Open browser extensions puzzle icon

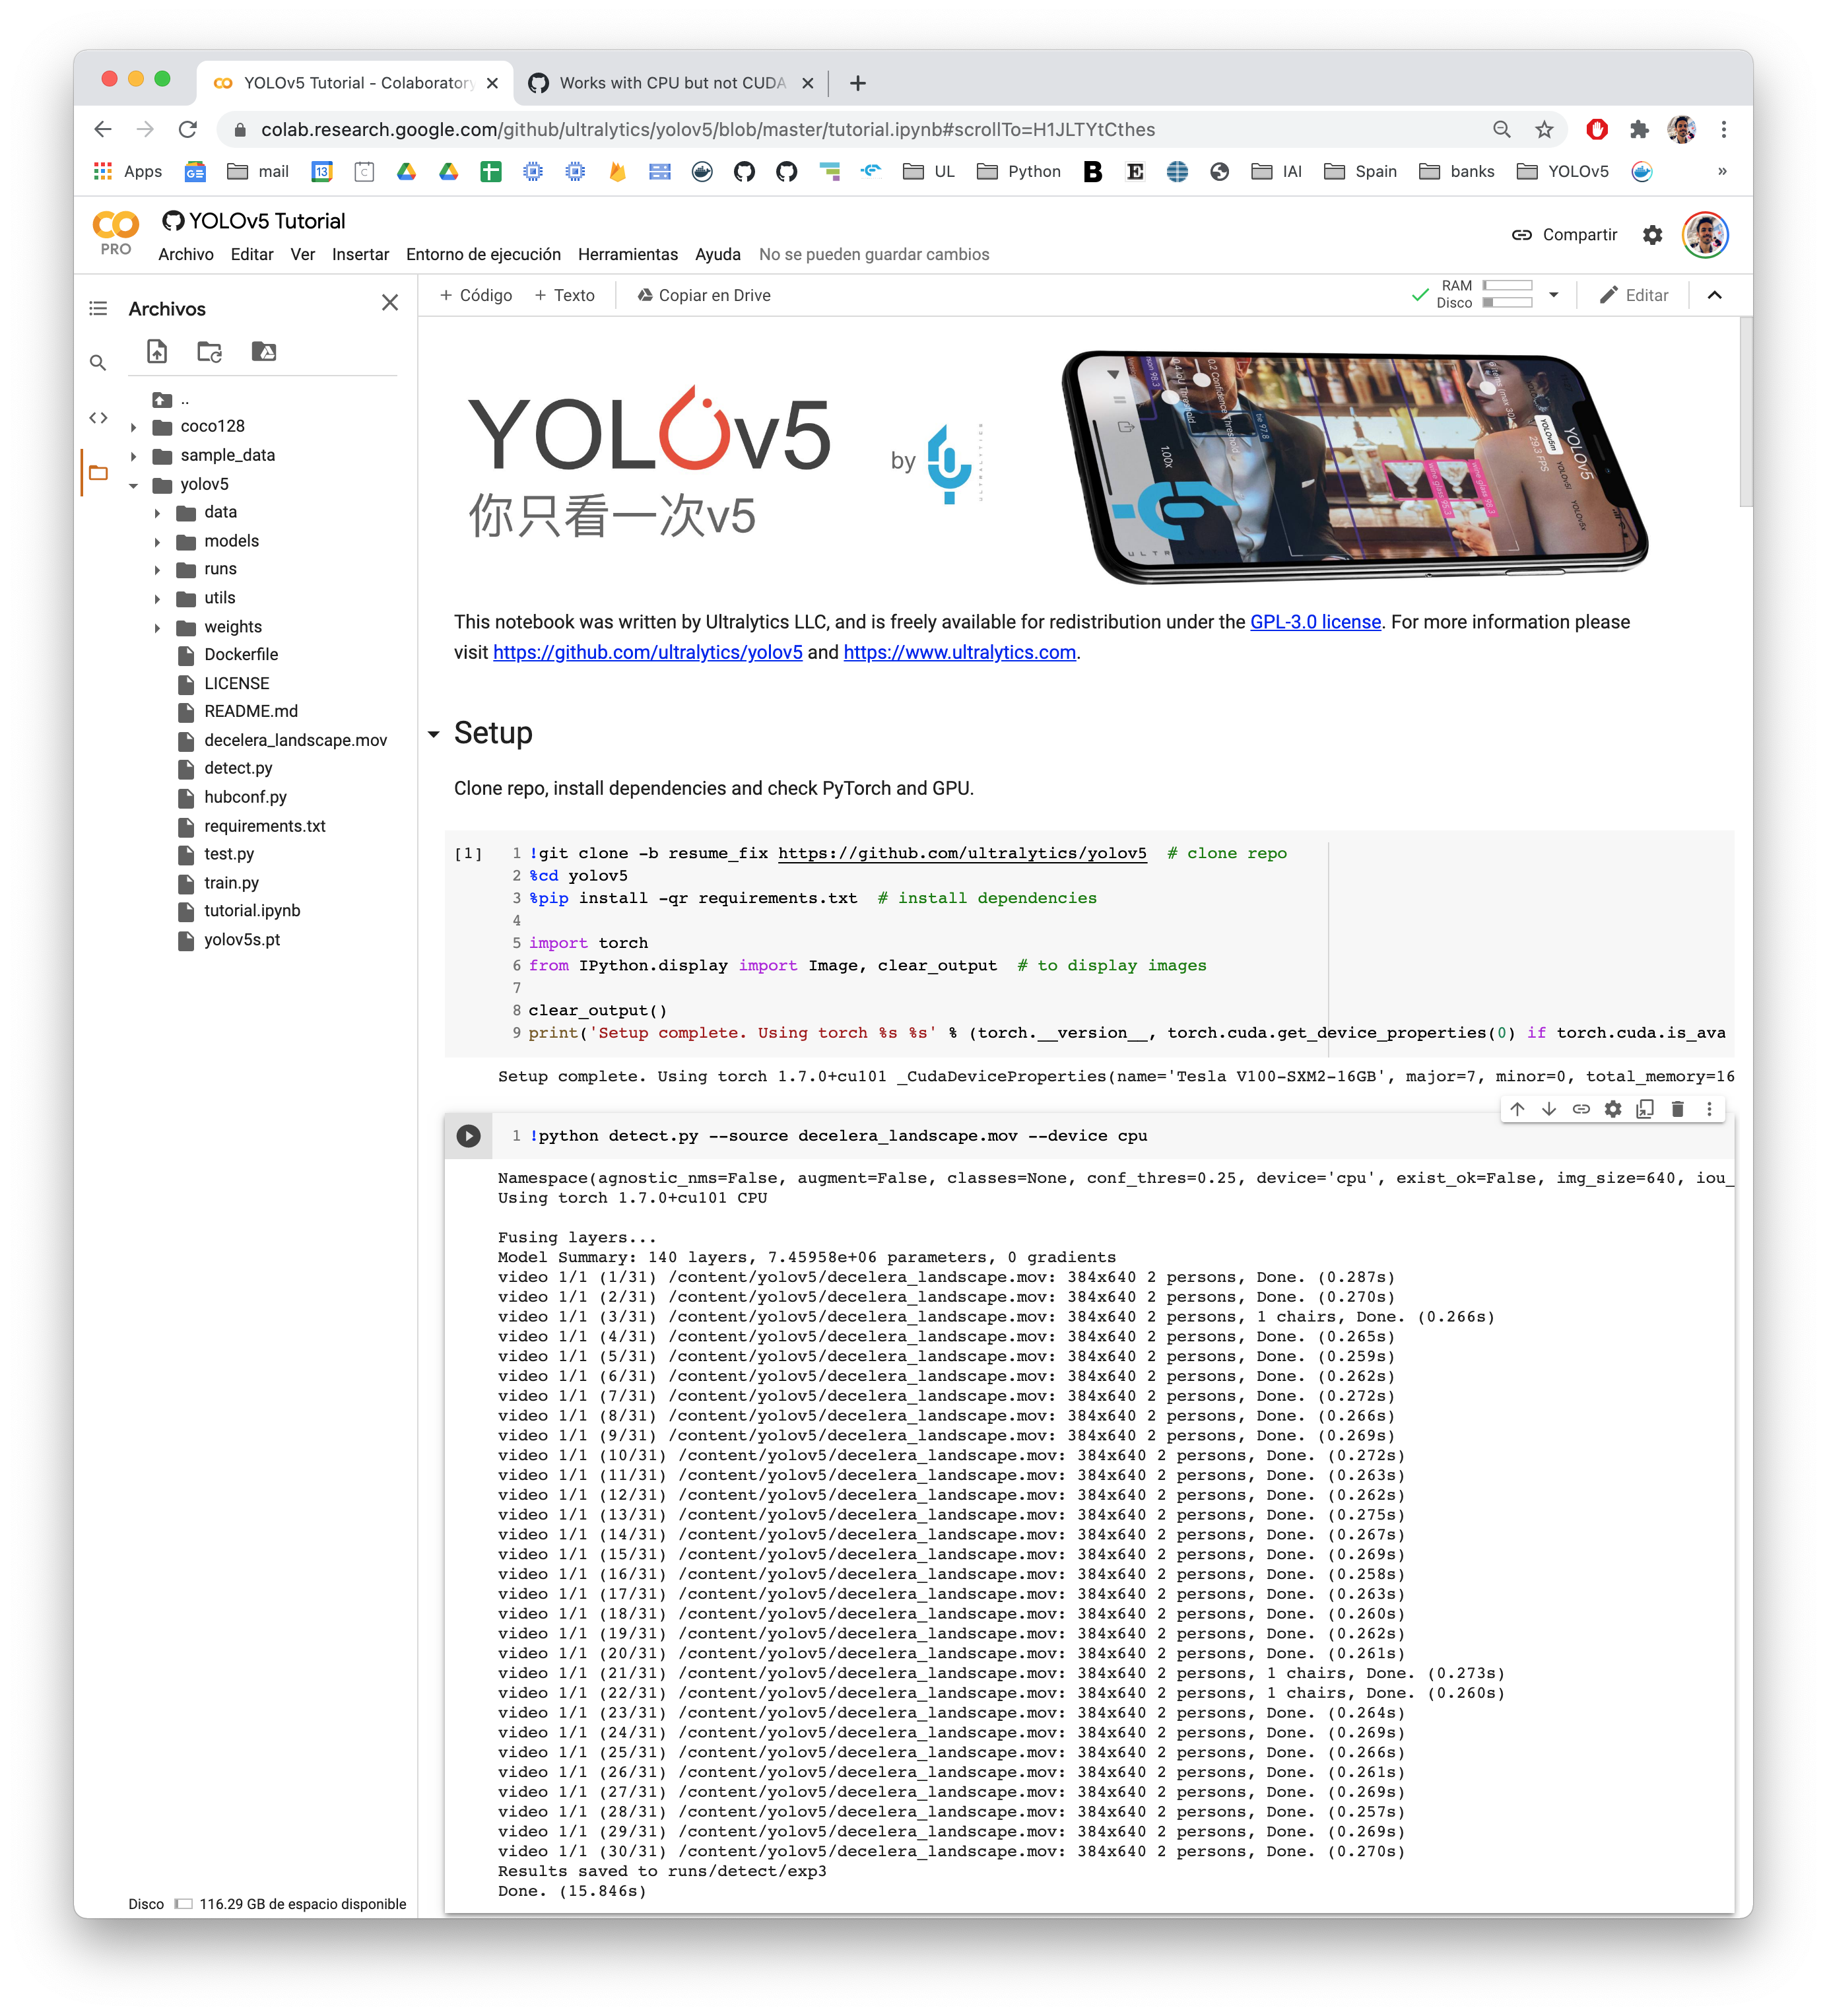click(x=1639, y=129)
